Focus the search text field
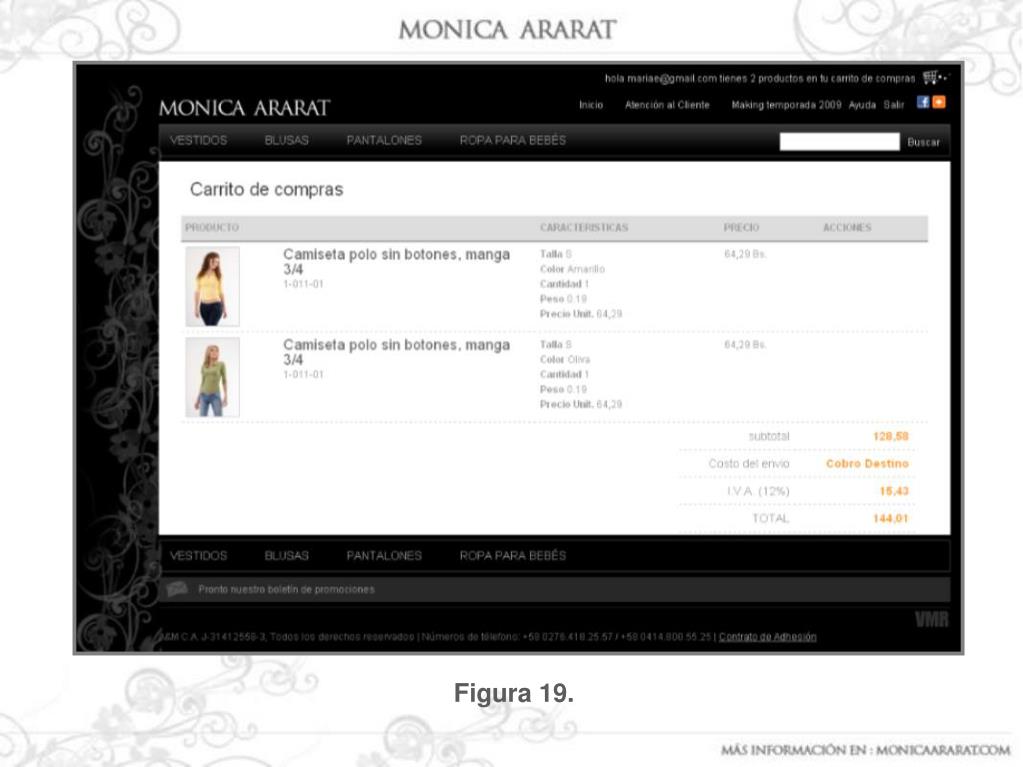 [839, 142]
